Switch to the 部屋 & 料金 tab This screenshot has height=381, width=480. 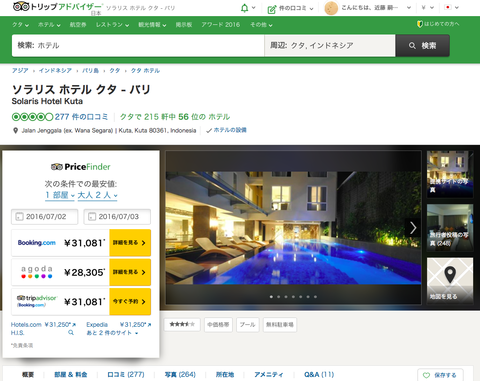71,375
